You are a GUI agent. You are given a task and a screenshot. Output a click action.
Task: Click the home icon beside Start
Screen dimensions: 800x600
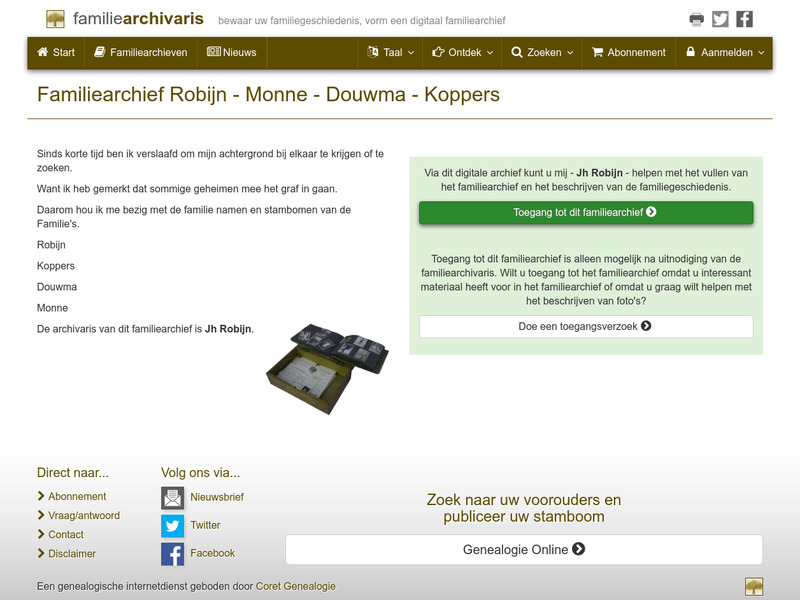[41, 51]
